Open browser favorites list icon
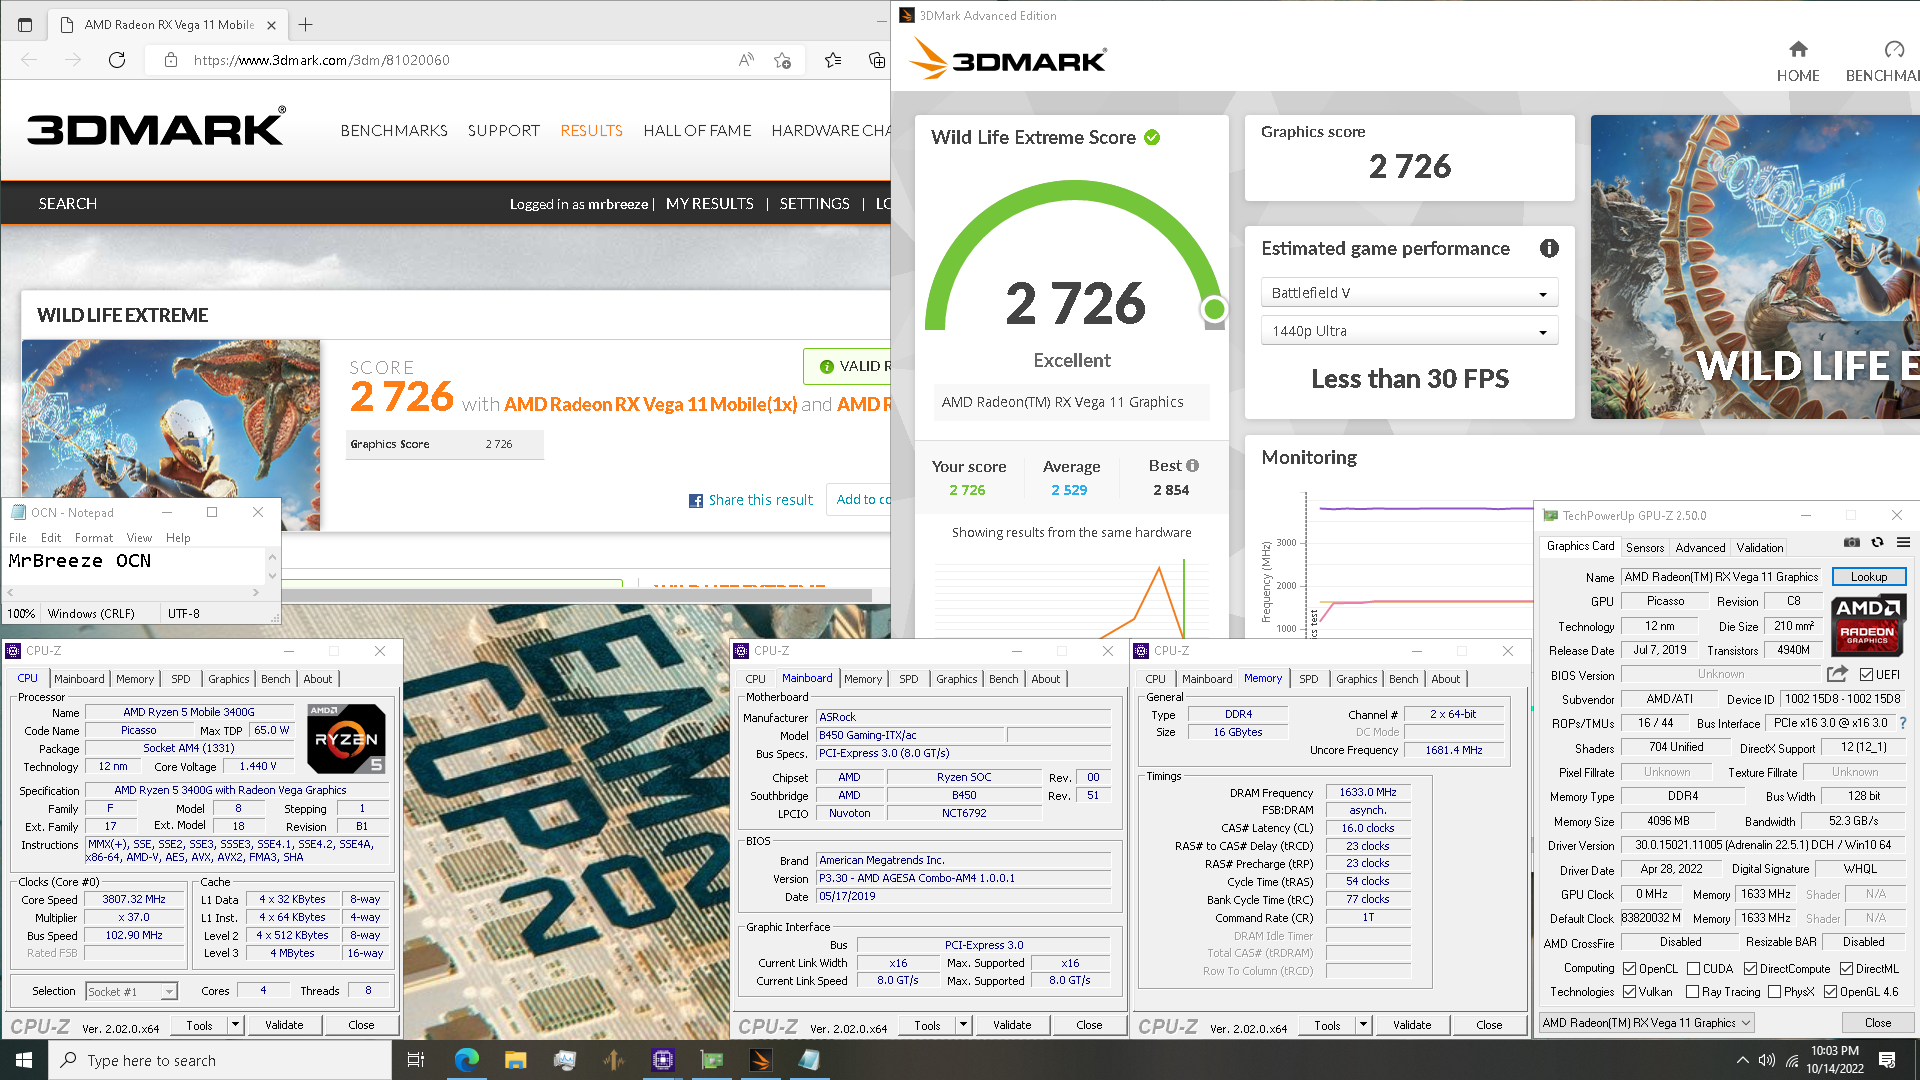This screenshot has height=1080, width=1920. (x=833, y=60)
